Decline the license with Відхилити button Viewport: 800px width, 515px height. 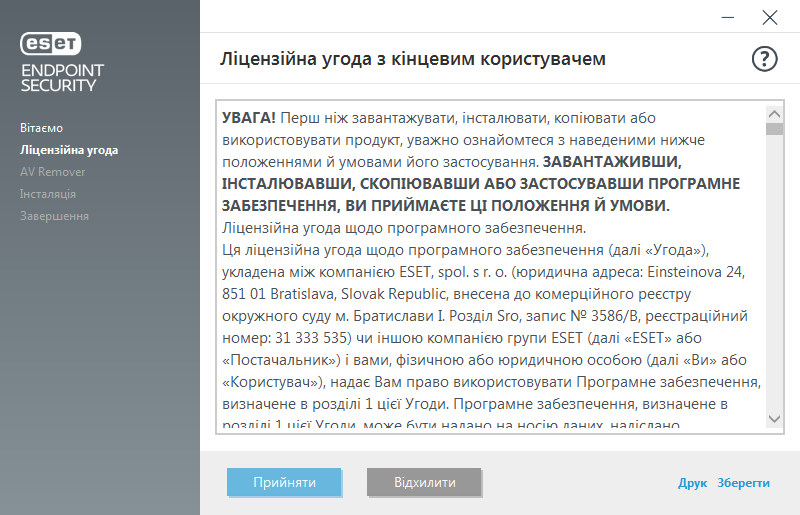click(424, 482)
